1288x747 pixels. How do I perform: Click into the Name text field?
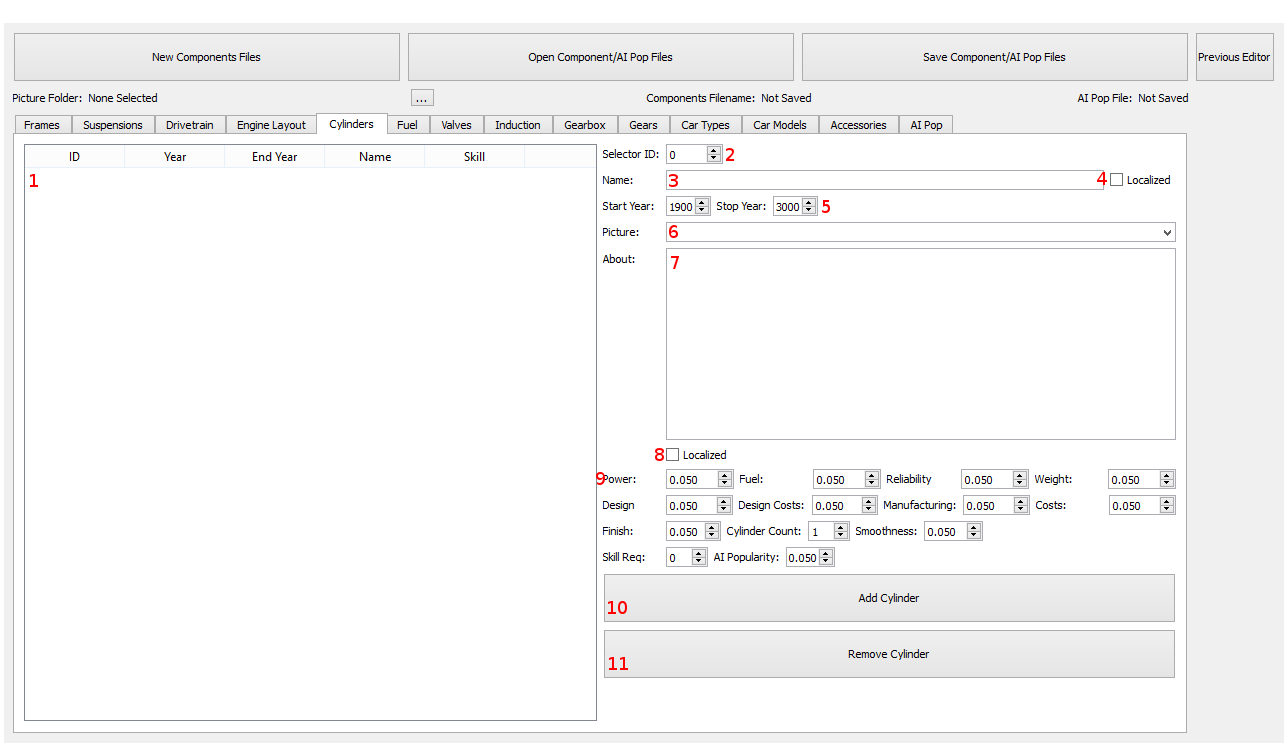click(885, 180)
